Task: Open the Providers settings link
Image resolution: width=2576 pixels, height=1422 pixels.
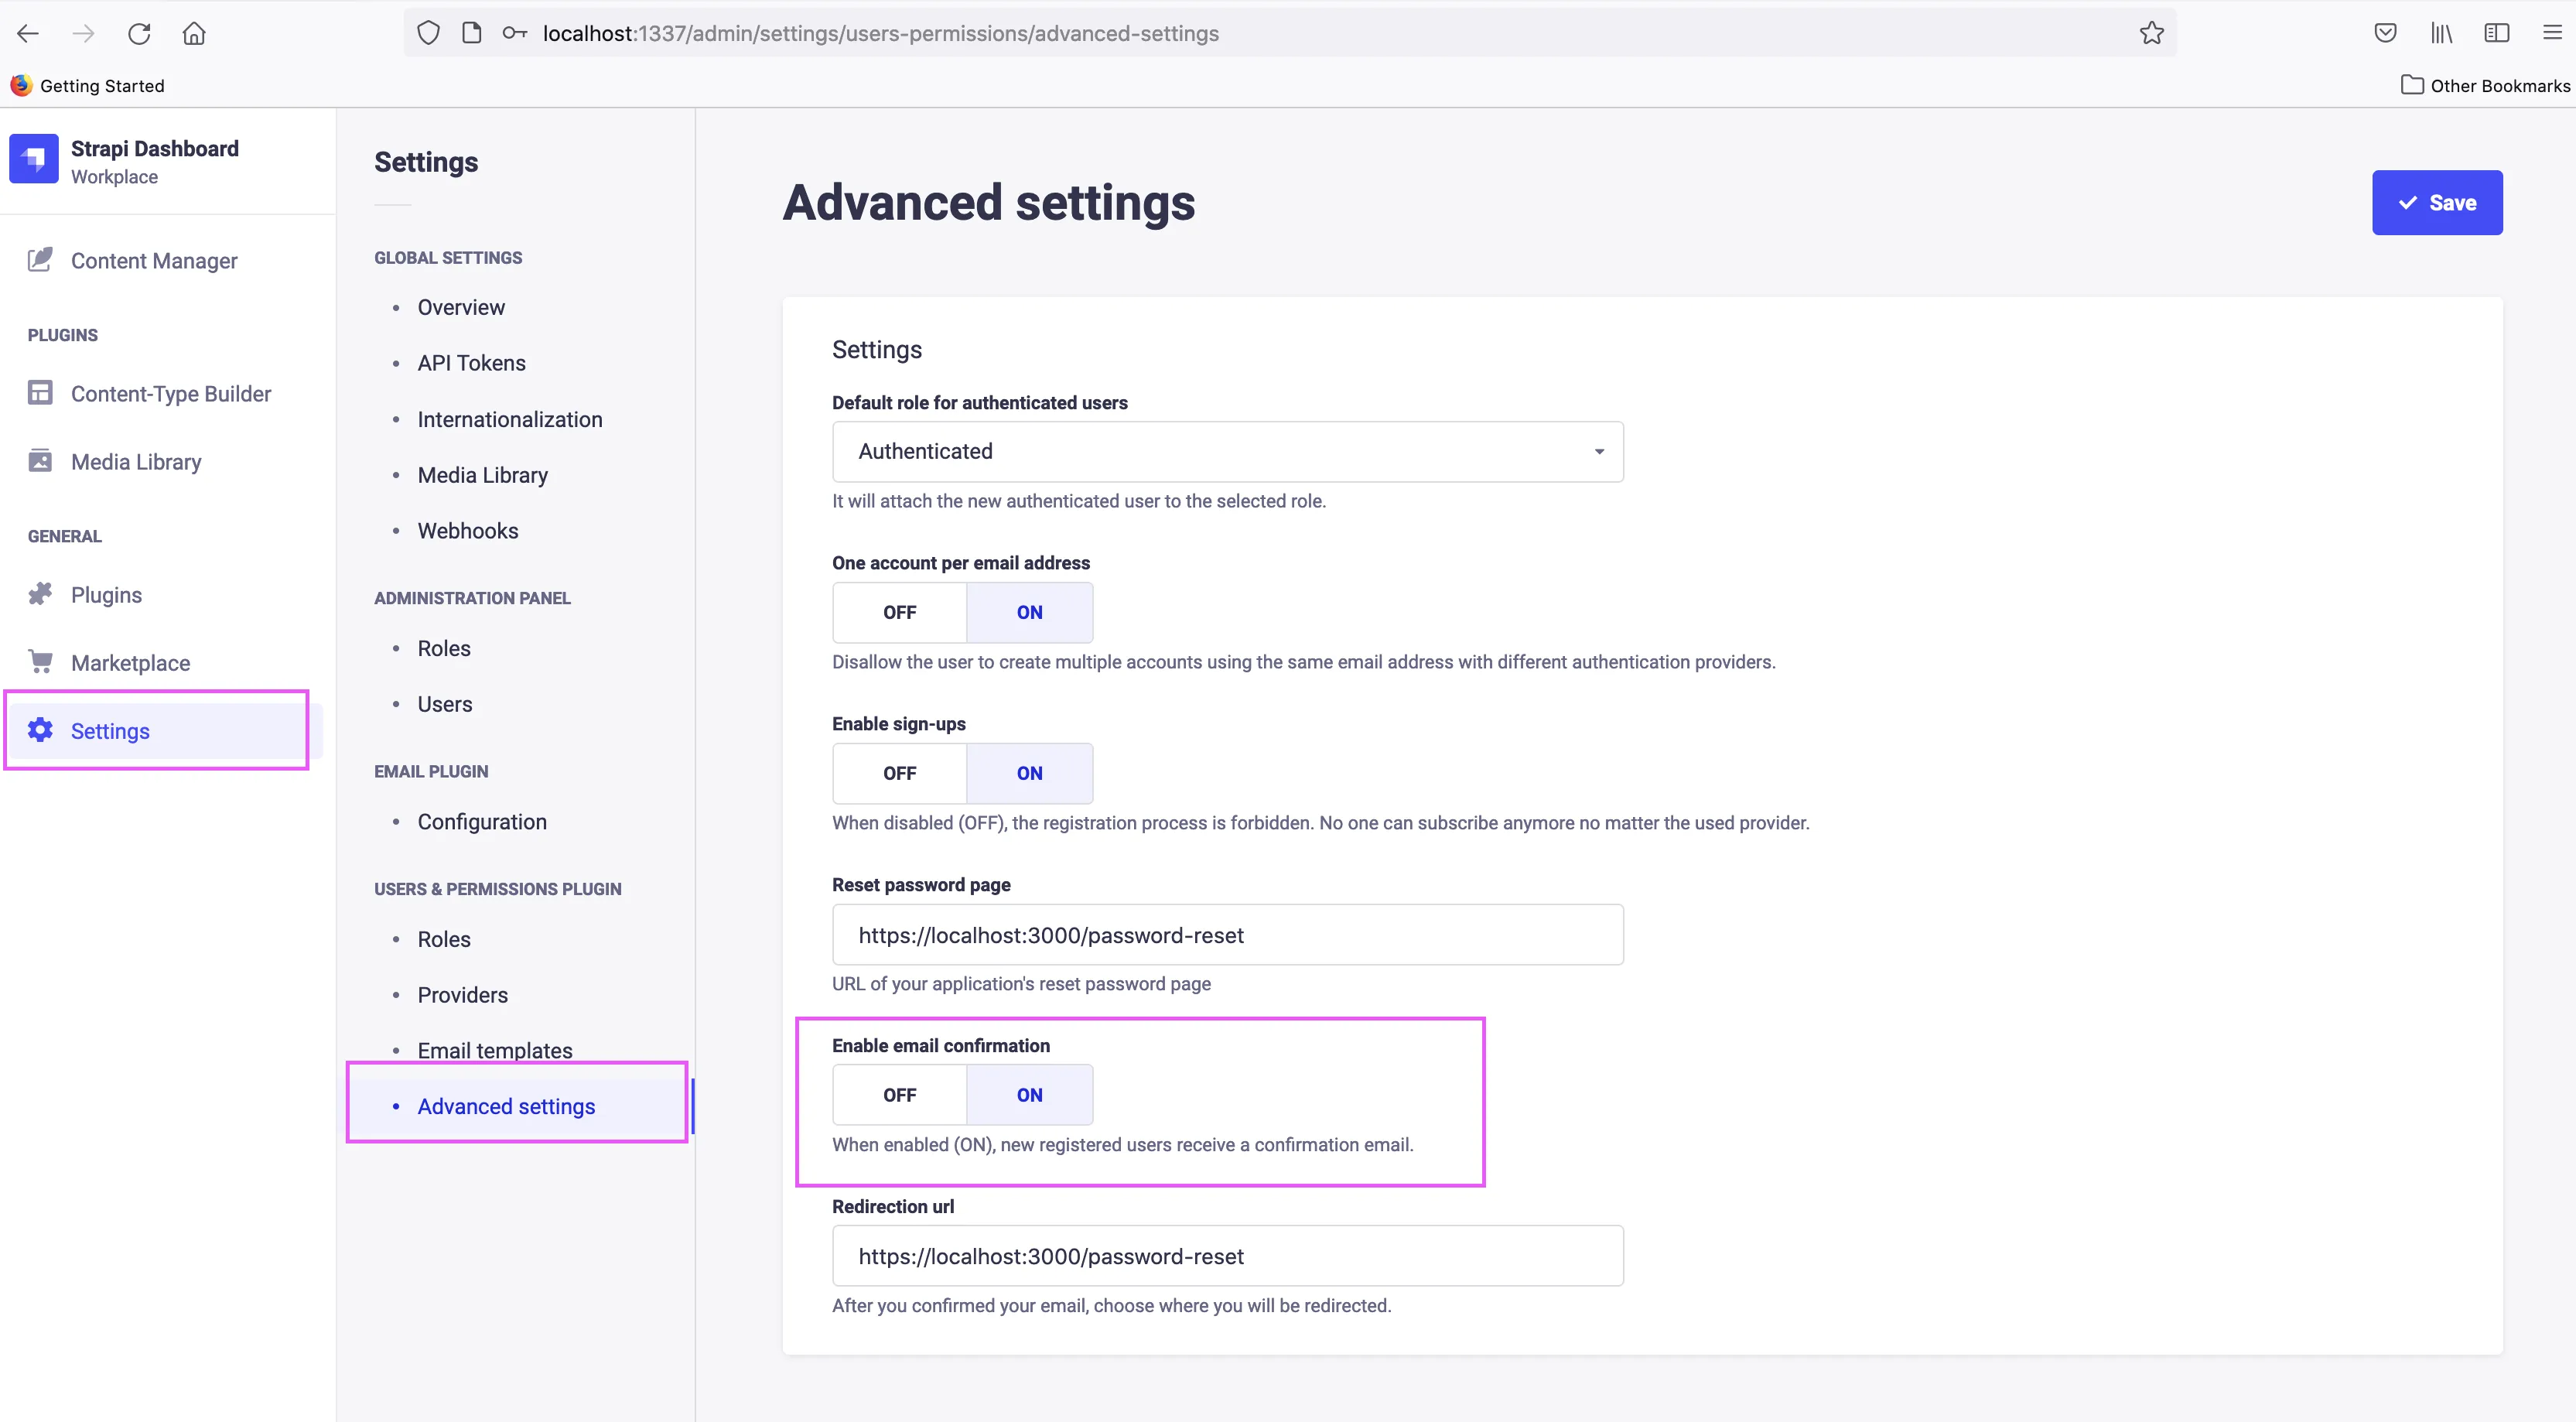Action: coord(462,994)
